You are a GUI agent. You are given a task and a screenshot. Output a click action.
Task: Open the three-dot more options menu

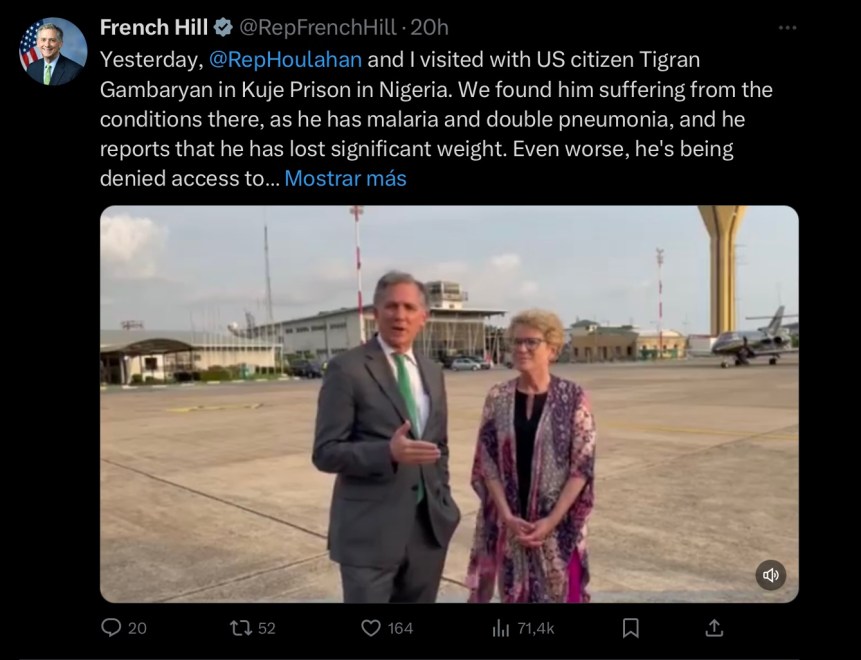tap(788, 28)
